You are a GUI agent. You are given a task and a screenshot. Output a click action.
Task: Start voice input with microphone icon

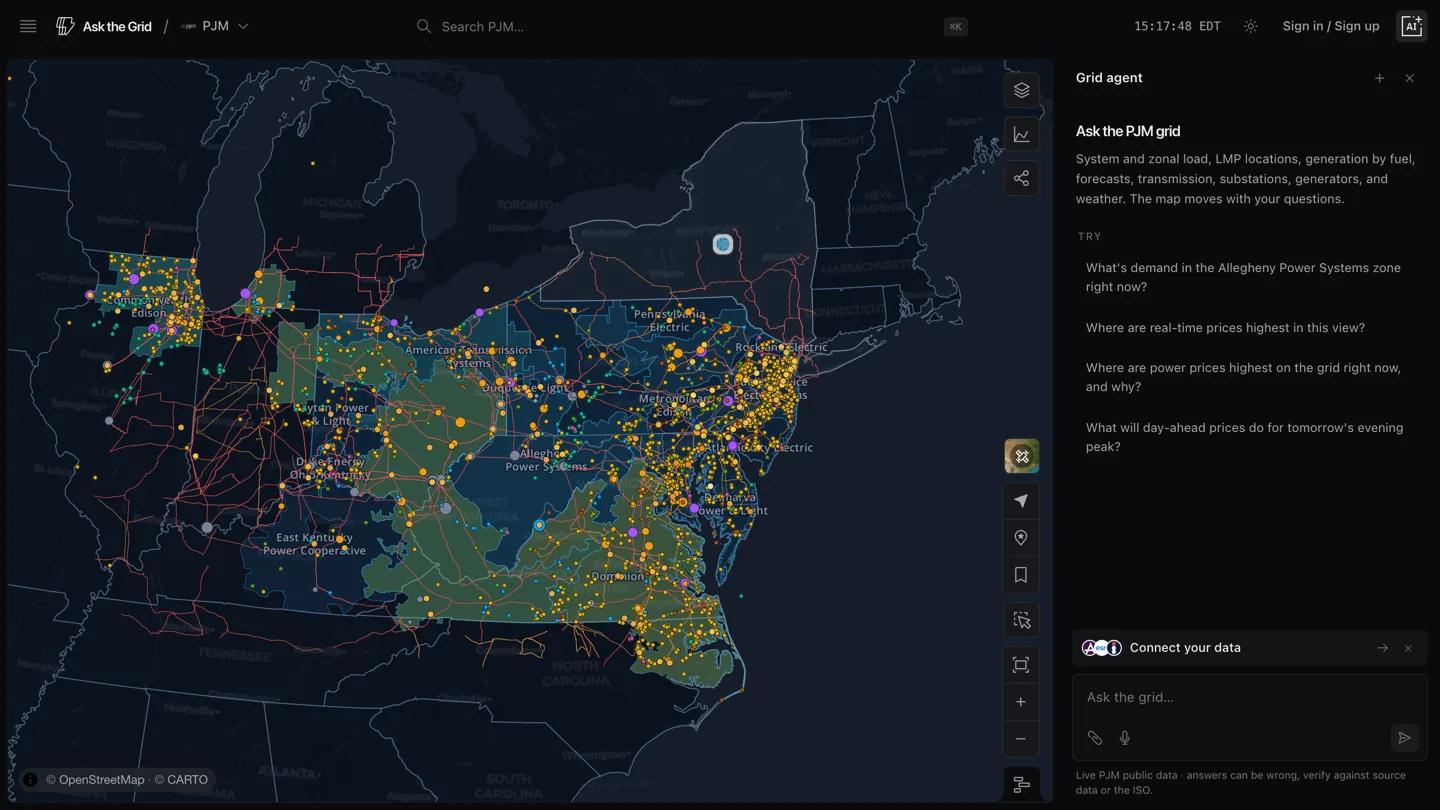[1125, 738]
